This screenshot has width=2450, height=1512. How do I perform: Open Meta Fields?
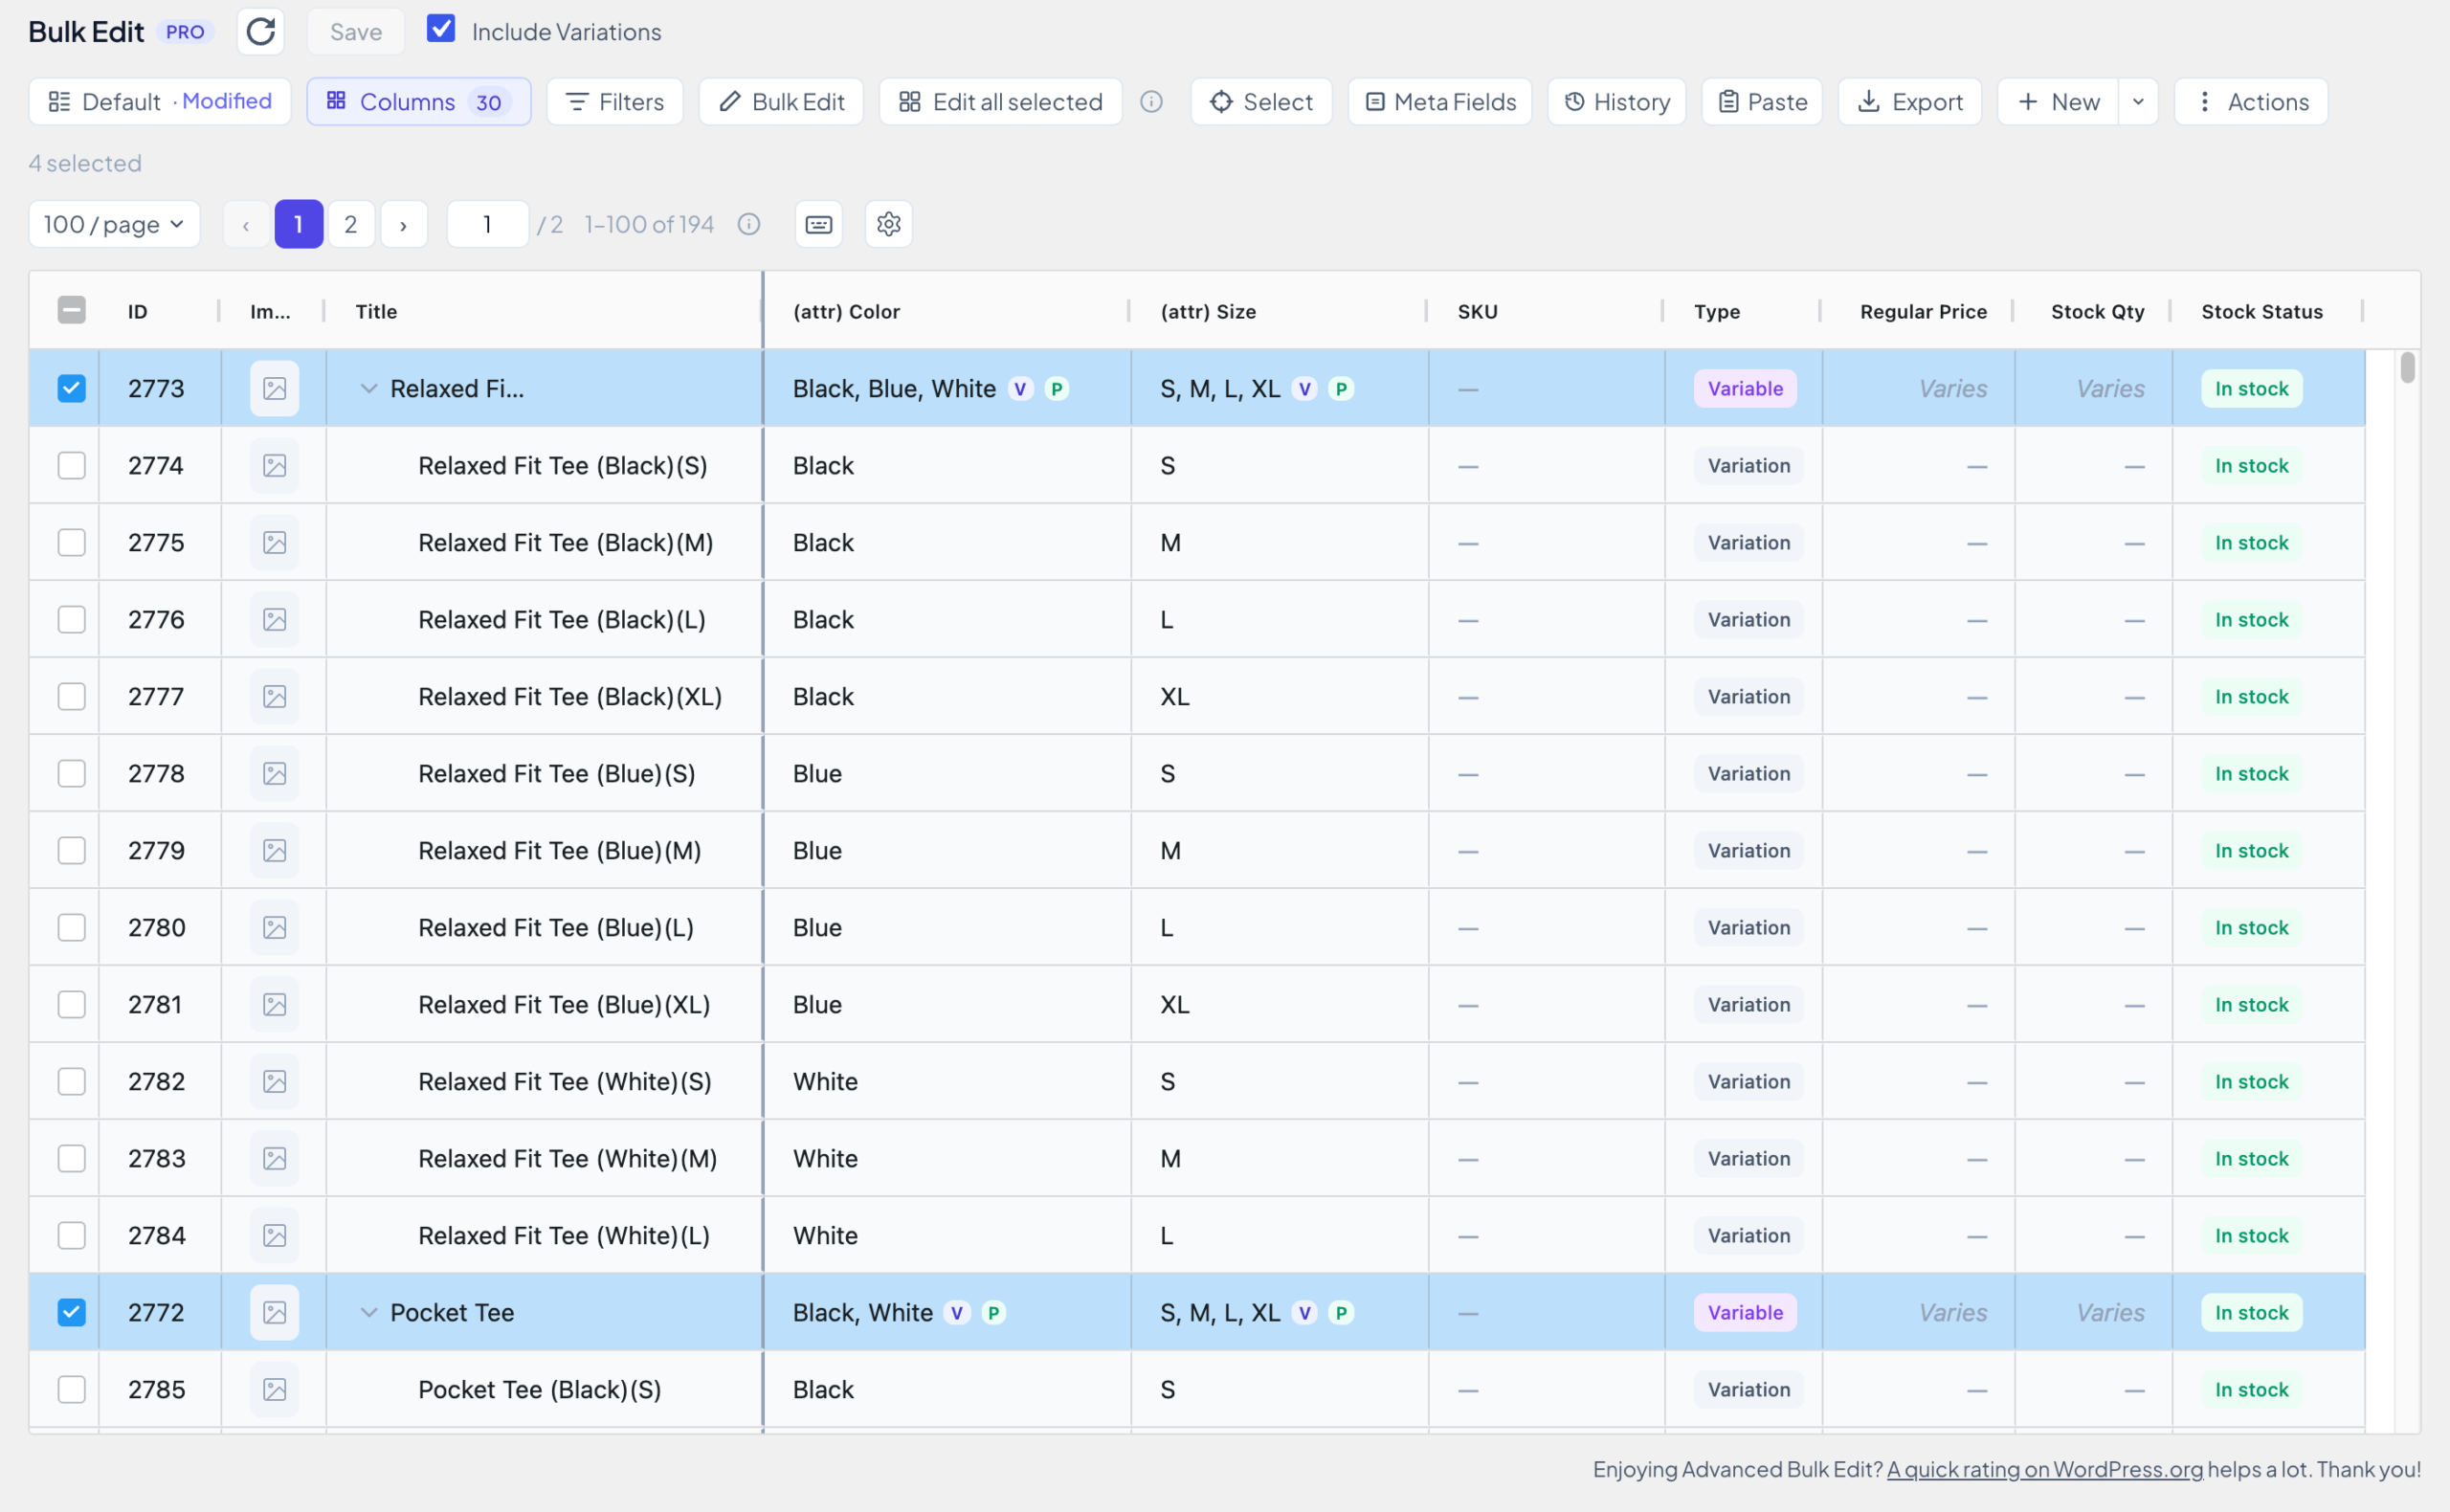pyautogui.click(x=1440, y=102)
